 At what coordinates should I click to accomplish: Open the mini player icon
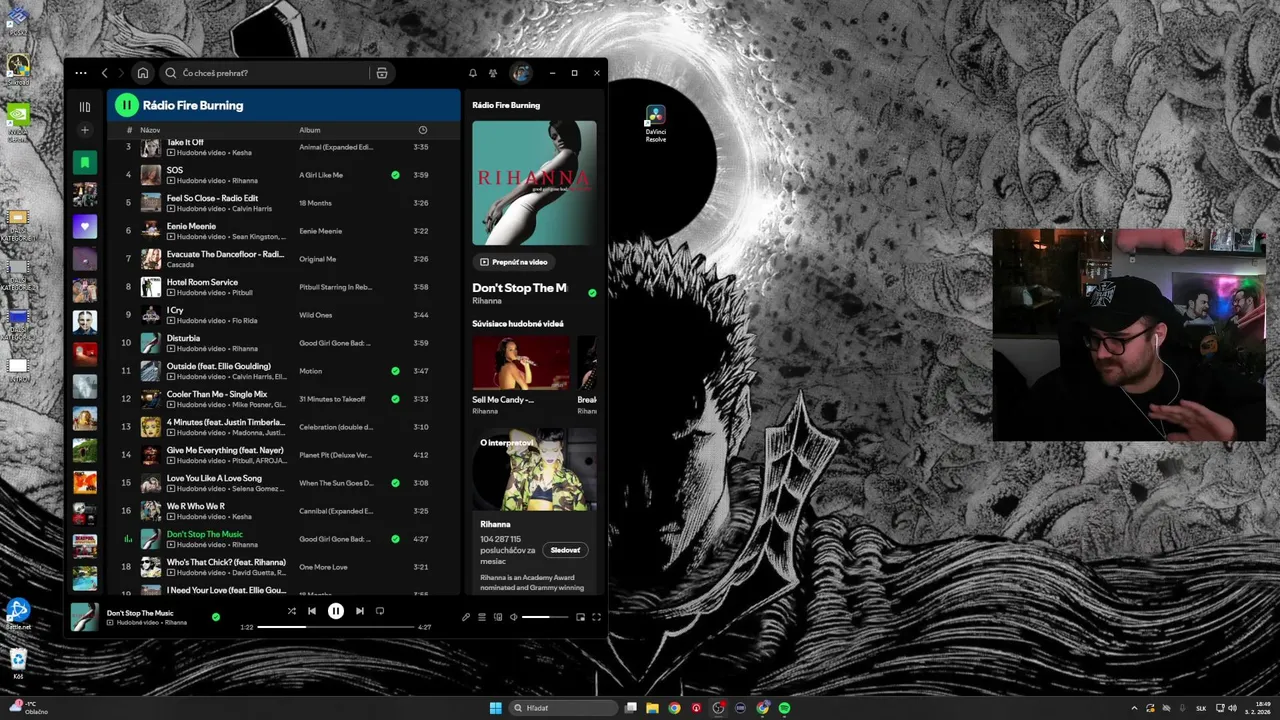[580, 617]
